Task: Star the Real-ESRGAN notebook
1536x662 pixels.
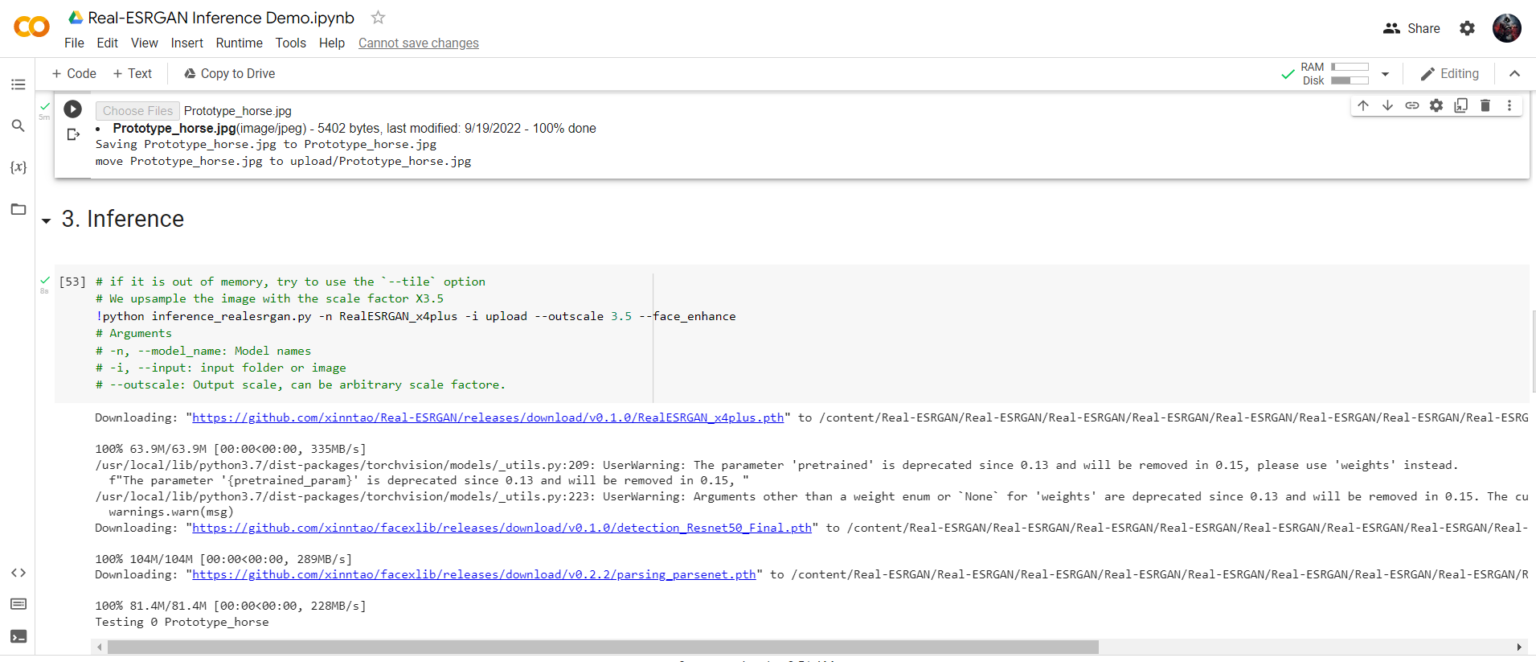Action: [378, 18]
